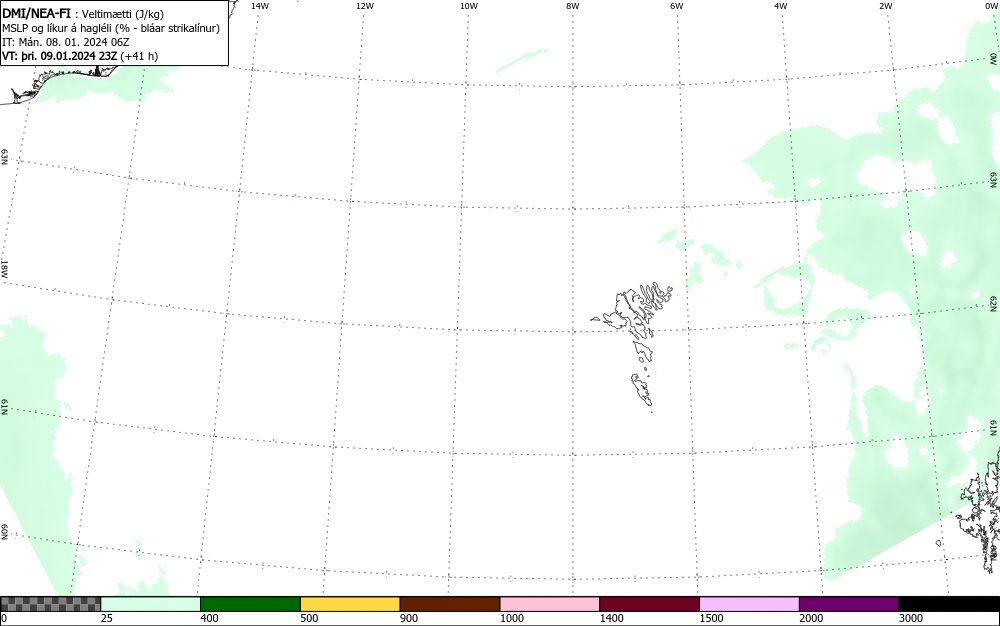Screen dimensions: 1000x626
Task: Click the legend value 3000
Action: tap(911, 618)
